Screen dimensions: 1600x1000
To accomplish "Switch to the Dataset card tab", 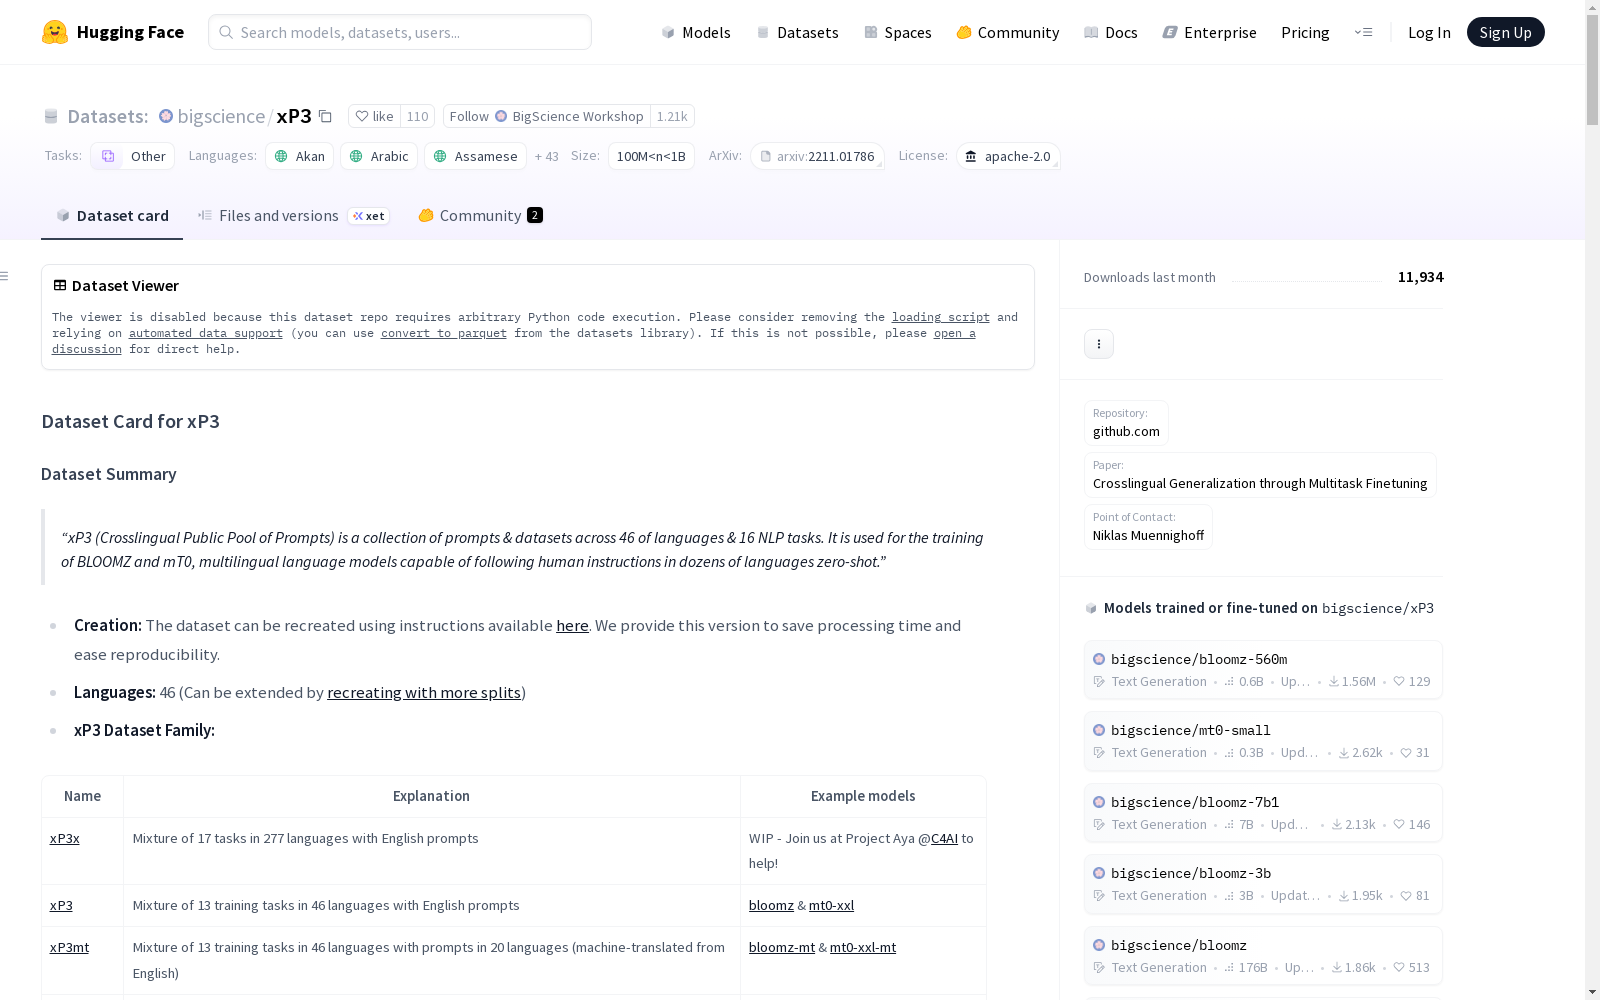I will pyautogui.click(x=112, y=215).
